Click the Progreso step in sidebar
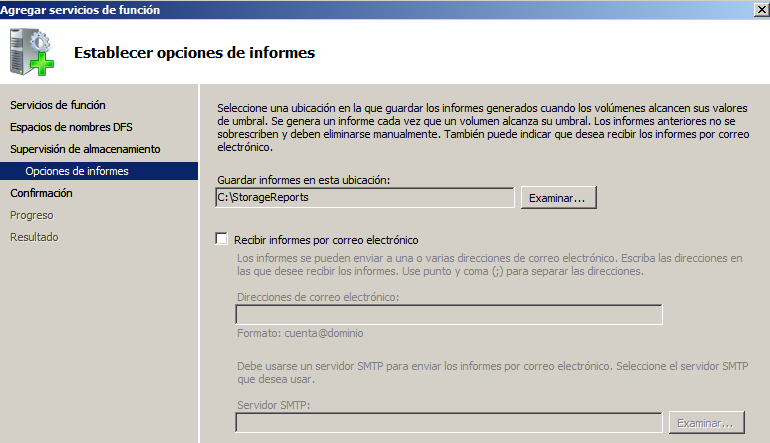Viewport: 770px width, 443px height. (31, 215)
